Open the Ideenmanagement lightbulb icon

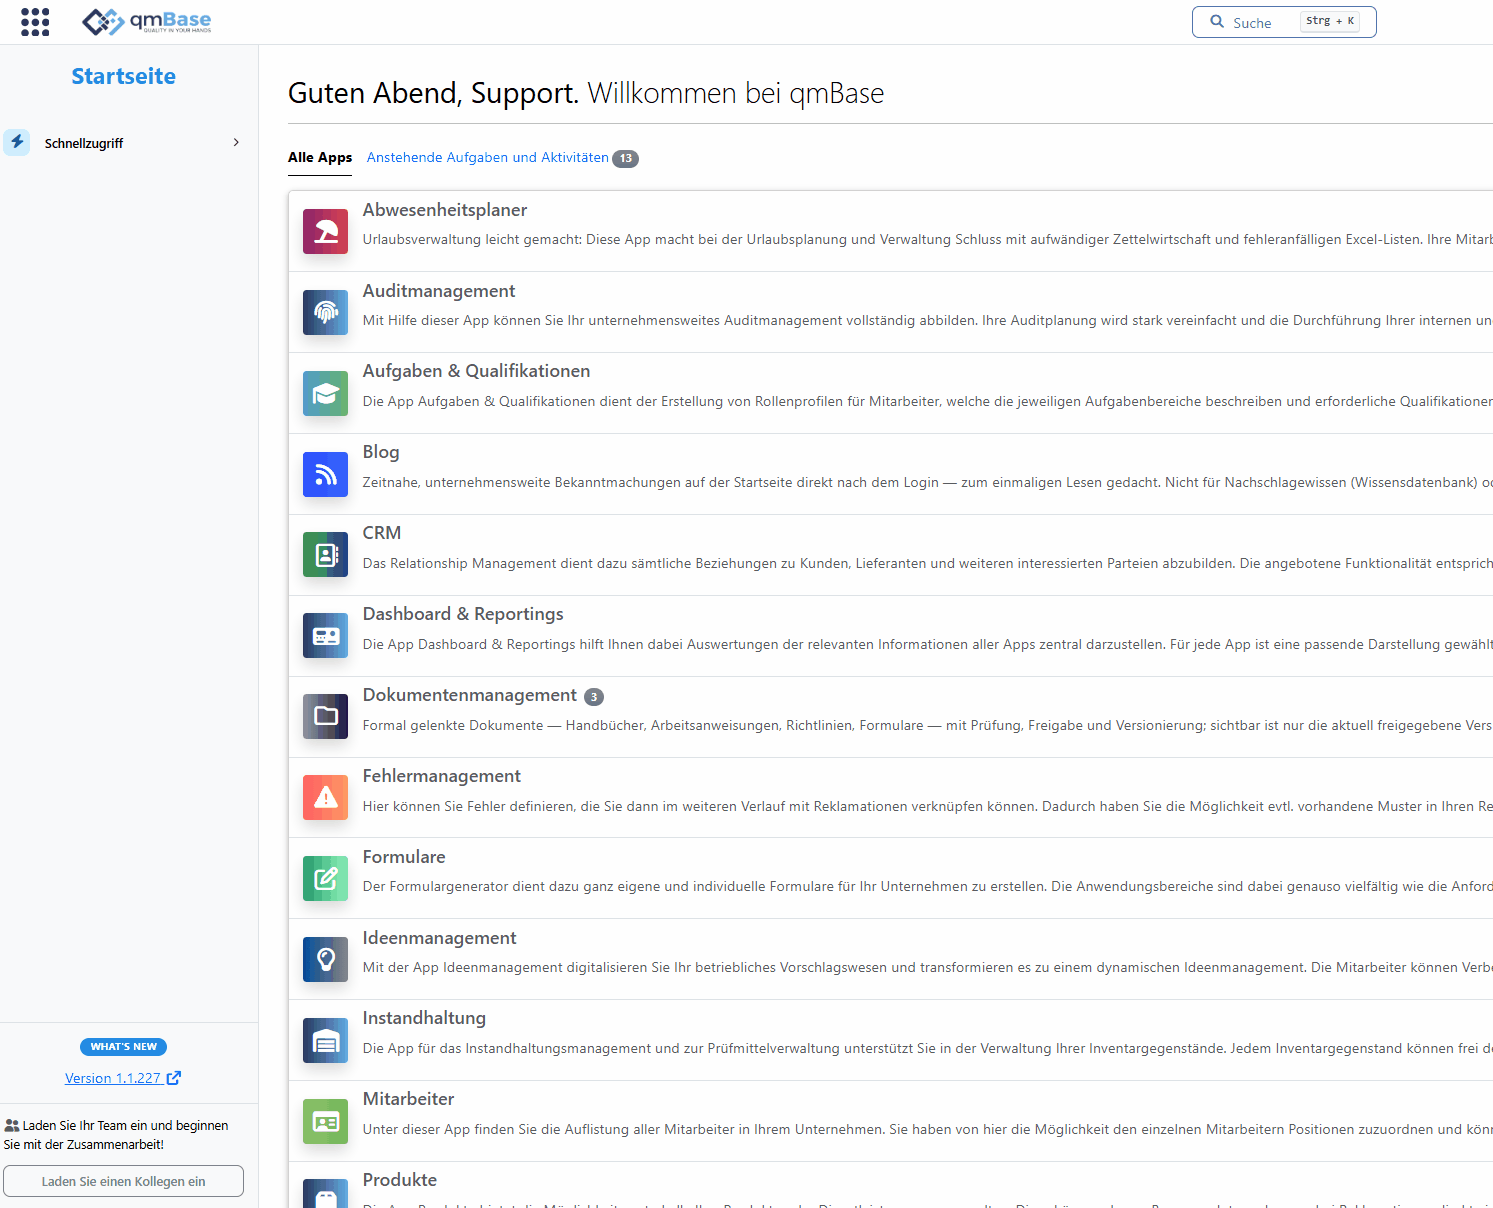[325, 959]
